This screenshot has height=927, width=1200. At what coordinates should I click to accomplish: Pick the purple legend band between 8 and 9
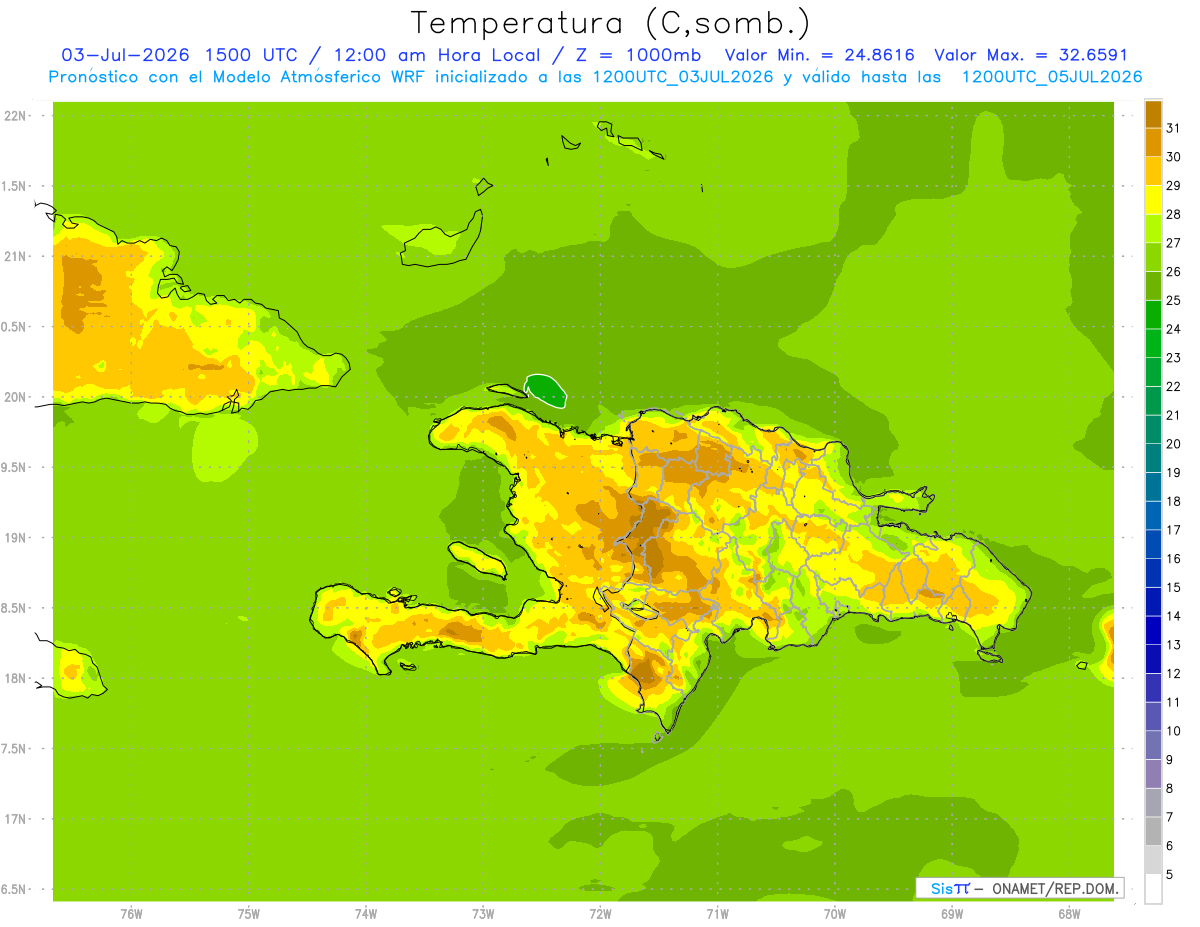click(x=1153, y=774)
